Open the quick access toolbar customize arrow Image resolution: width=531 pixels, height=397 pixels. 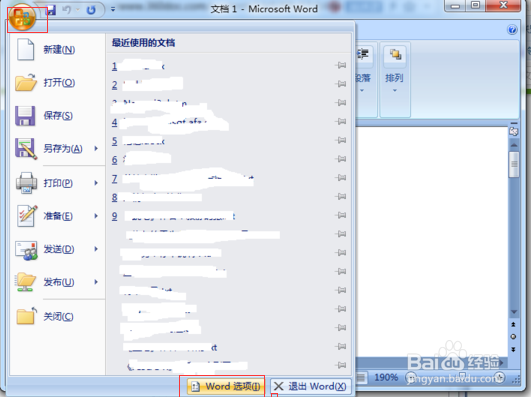(x=113, y=10)
